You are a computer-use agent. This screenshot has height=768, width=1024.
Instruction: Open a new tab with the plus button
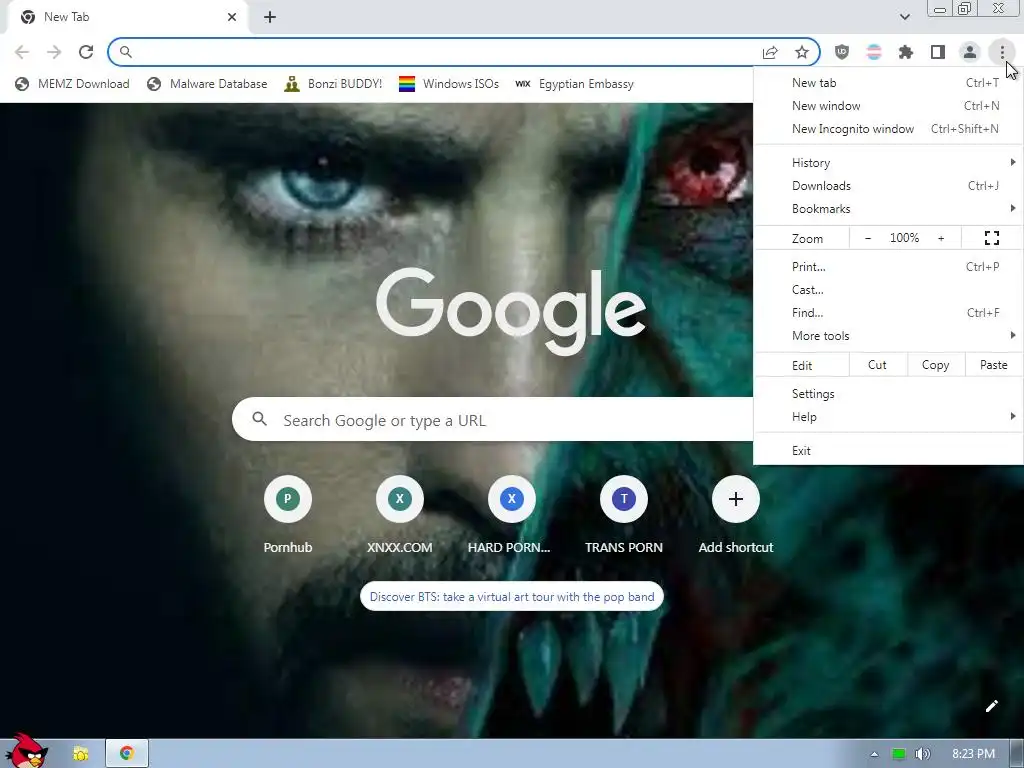[x=270, y=17]
